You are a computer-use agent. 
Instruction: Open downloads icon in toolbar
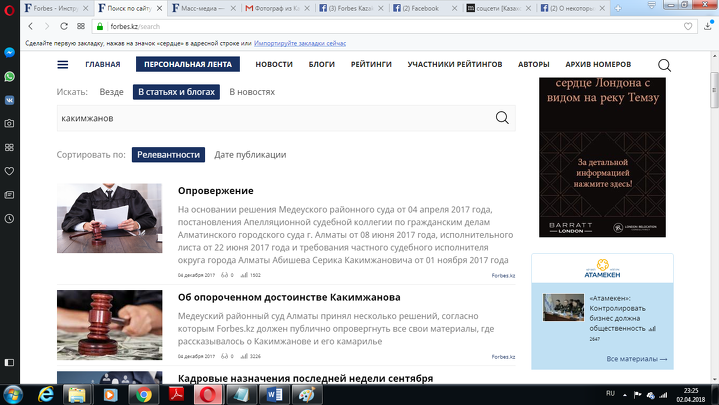click(708, 27)
